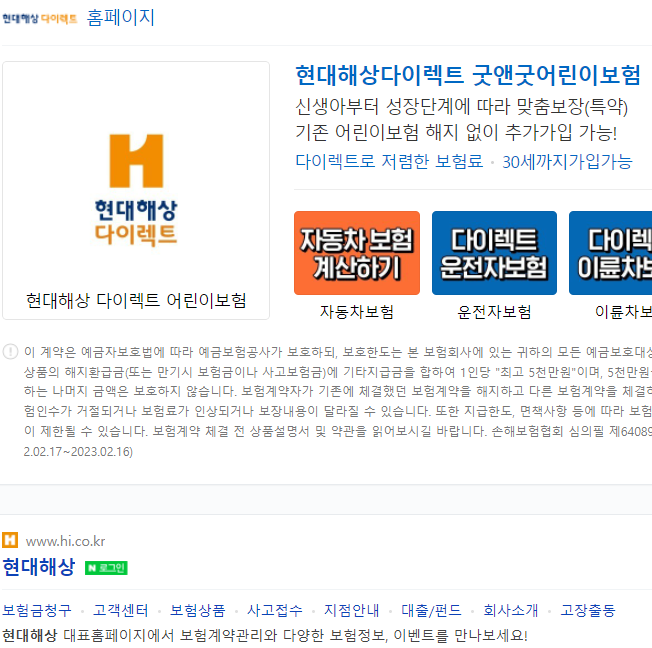Go to 대출/펀드 sublink

[432, 610]
